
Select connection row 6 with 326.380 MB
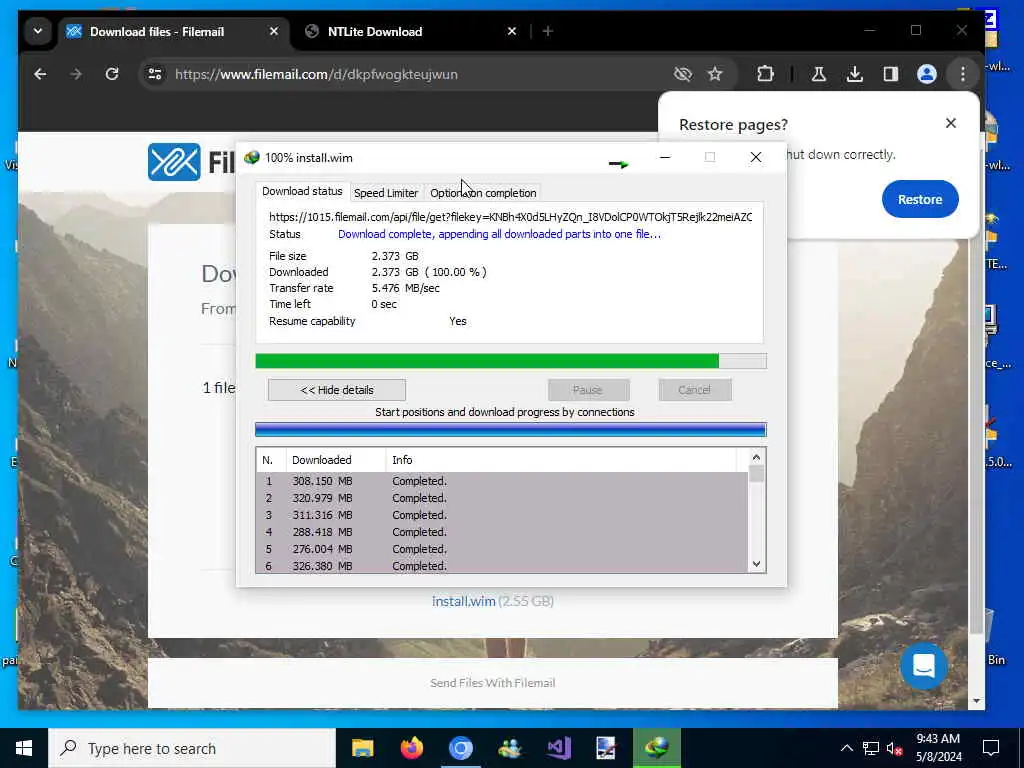(502, 566)
